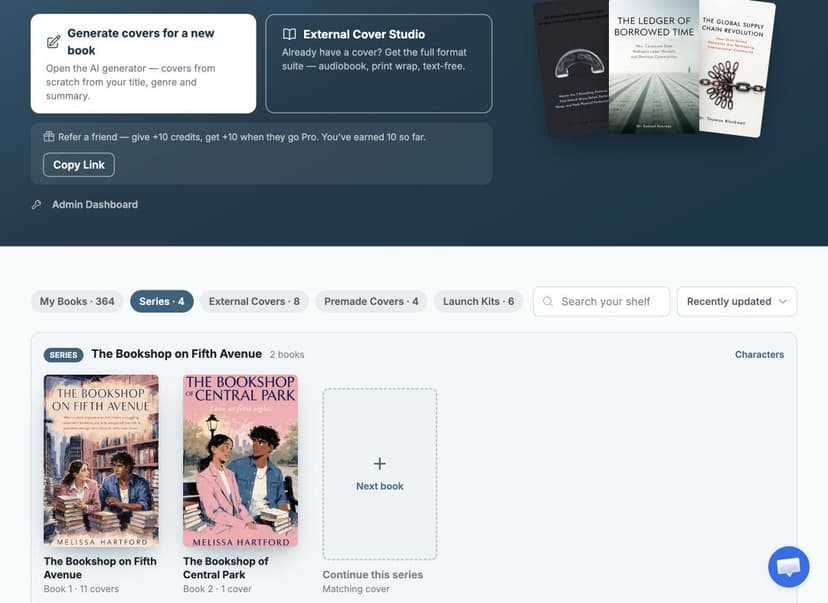Open the Recently updated sort dropdown
828x603 pixels.
pos(737,302)
